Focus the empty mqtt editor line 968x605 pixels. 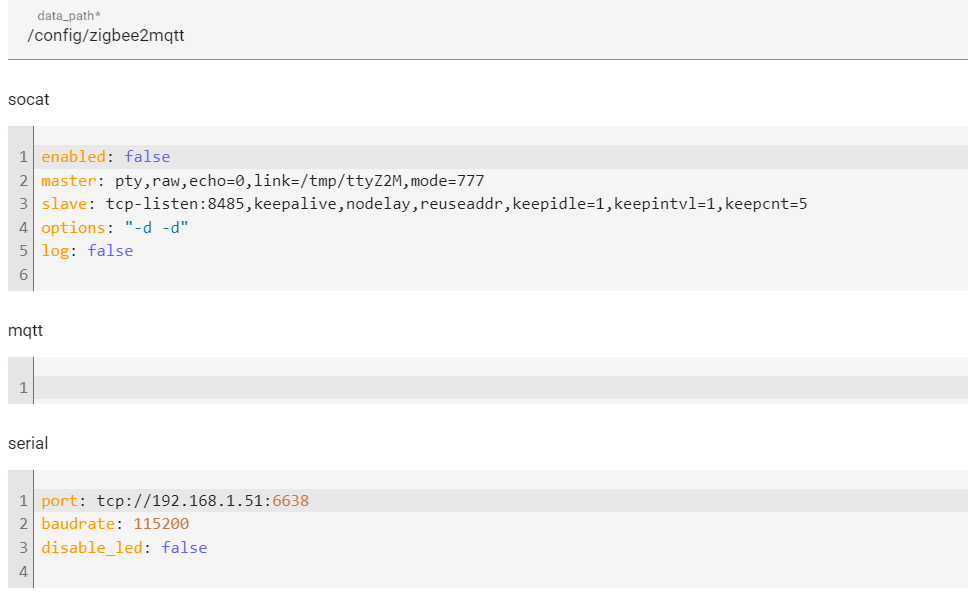400,388
